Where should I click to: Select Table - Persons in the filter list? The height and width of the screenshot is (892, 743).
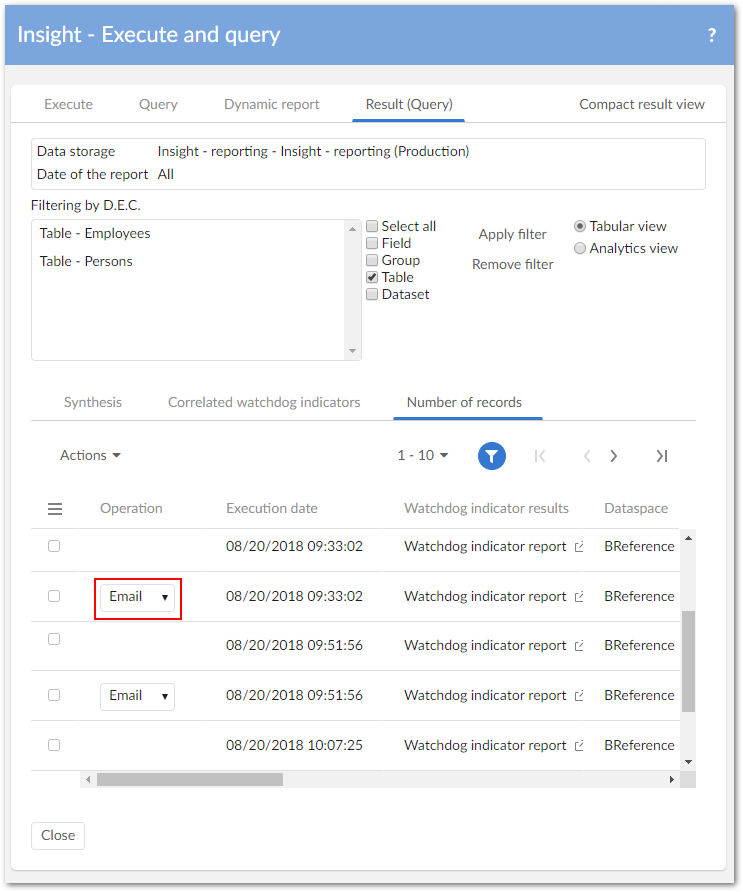point(86,261)
